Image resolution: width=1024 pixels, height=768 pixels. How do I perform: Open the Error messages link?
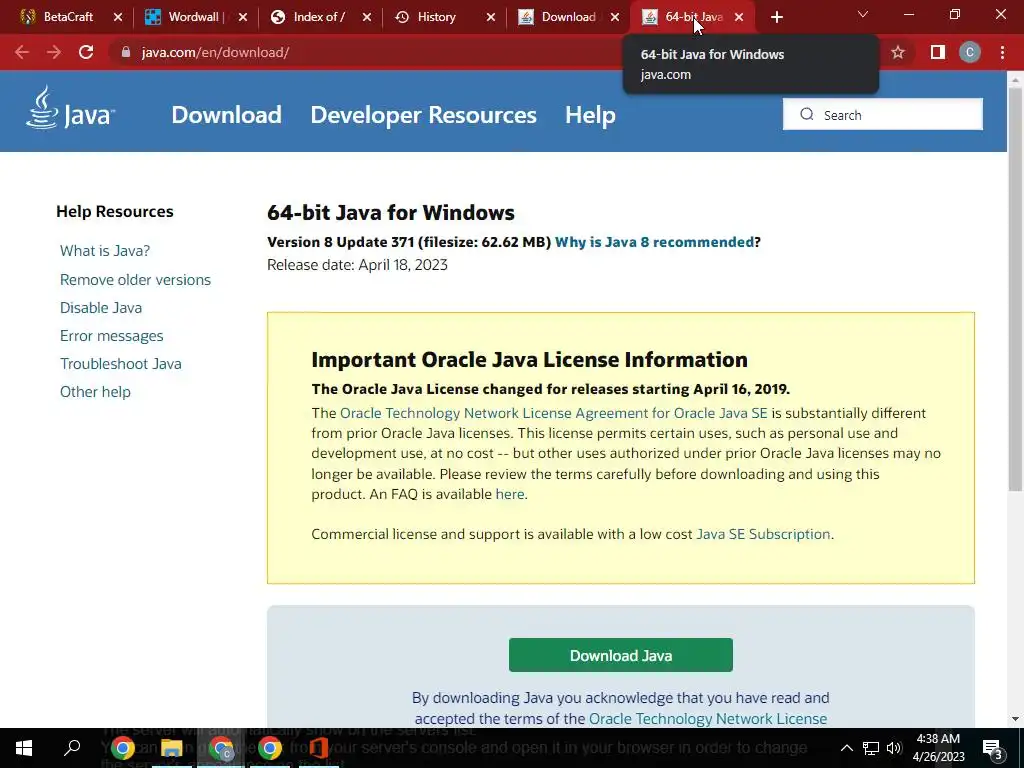point(112,336)
